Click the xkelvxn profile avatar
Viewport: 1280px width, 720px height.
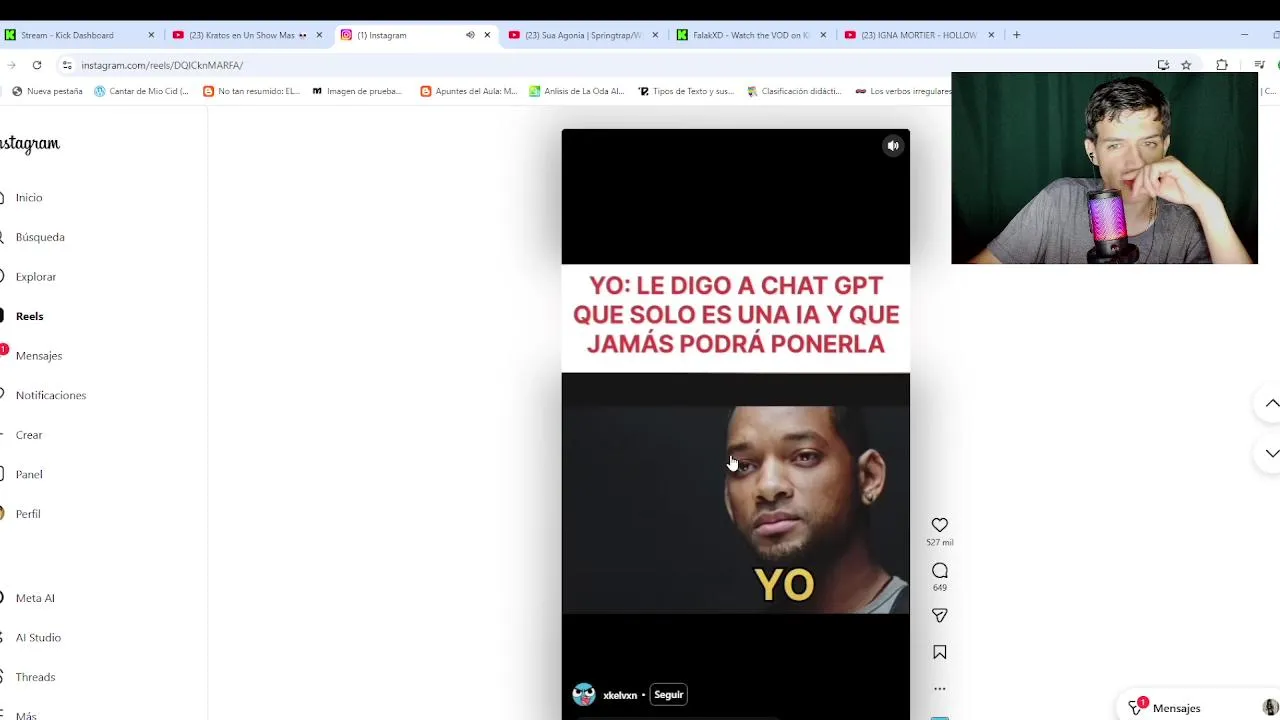584,695
